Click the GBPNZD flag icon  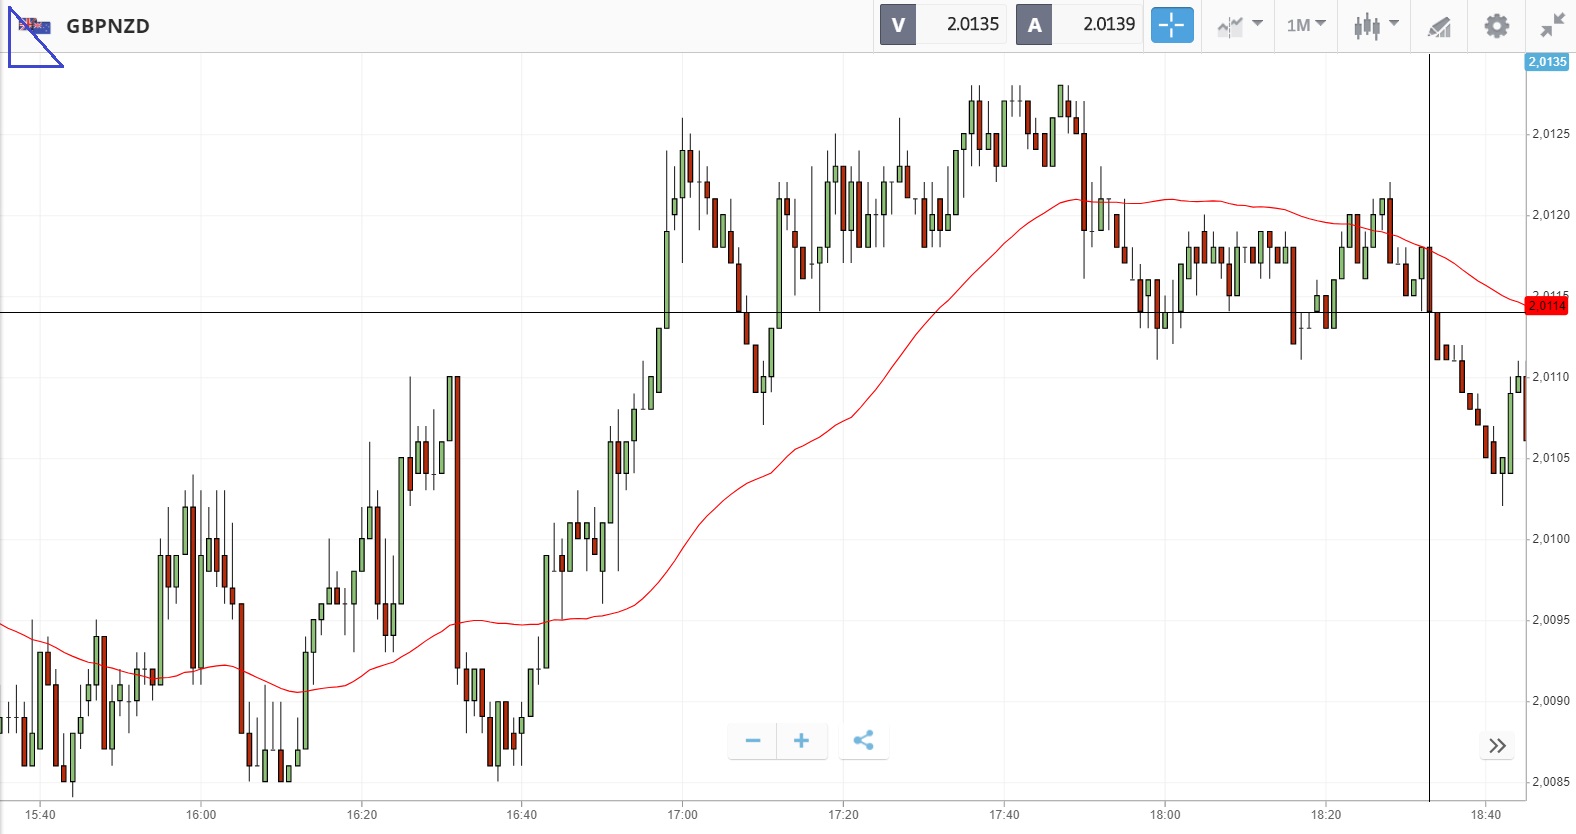(35, 26)
